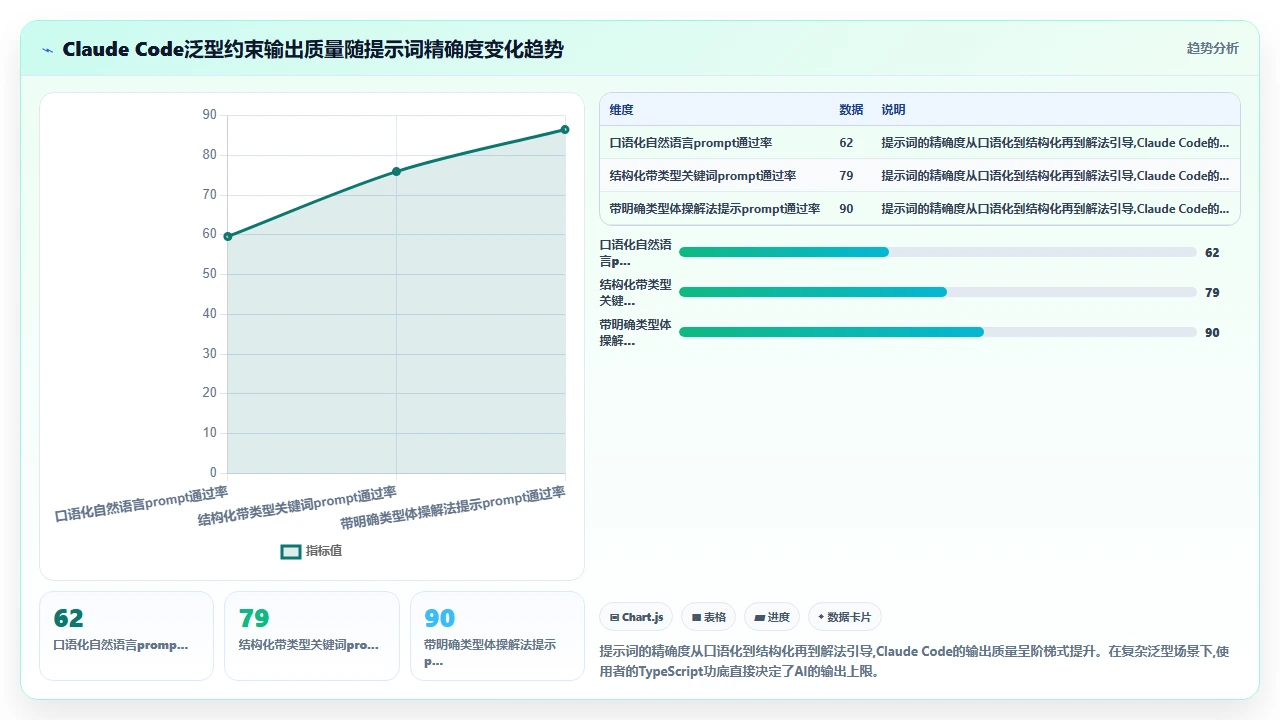Screen dimensions: 1280x720
Task: Click table cell value 90
Action: (x=846, y=209)
